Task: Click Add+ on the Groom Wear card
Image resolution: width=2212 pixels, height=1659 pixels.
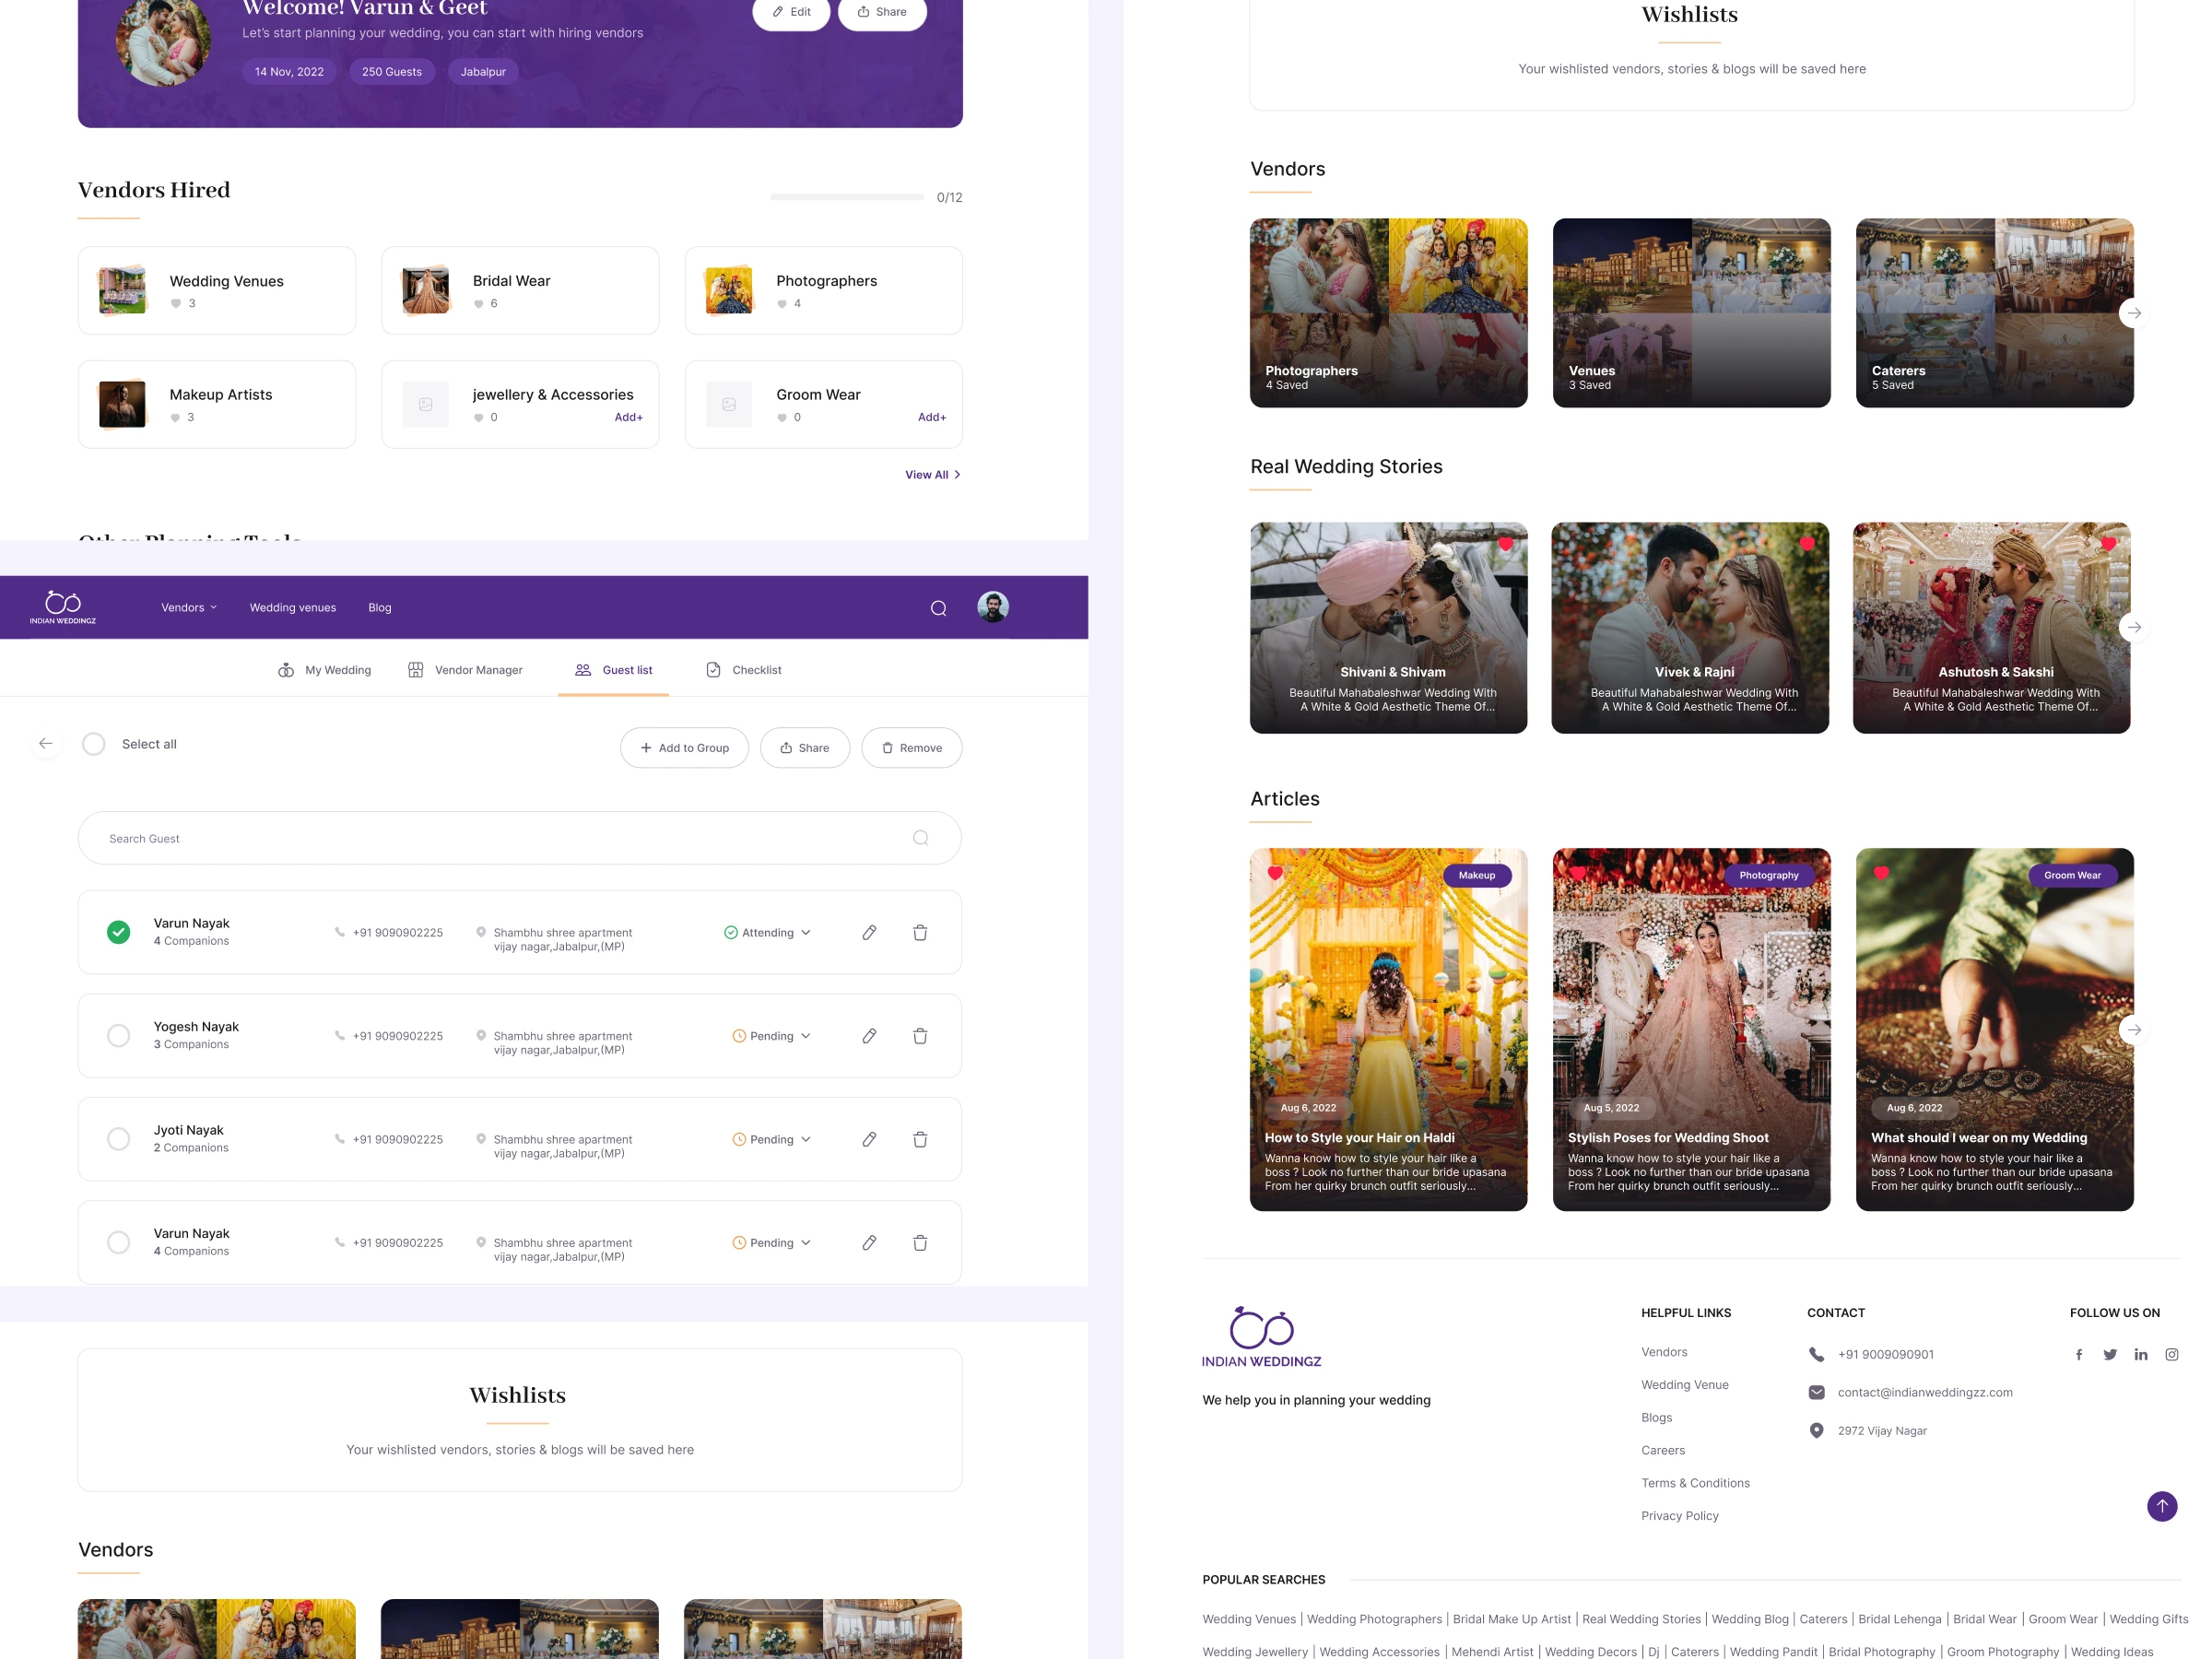Action: [x=931, y=417]
